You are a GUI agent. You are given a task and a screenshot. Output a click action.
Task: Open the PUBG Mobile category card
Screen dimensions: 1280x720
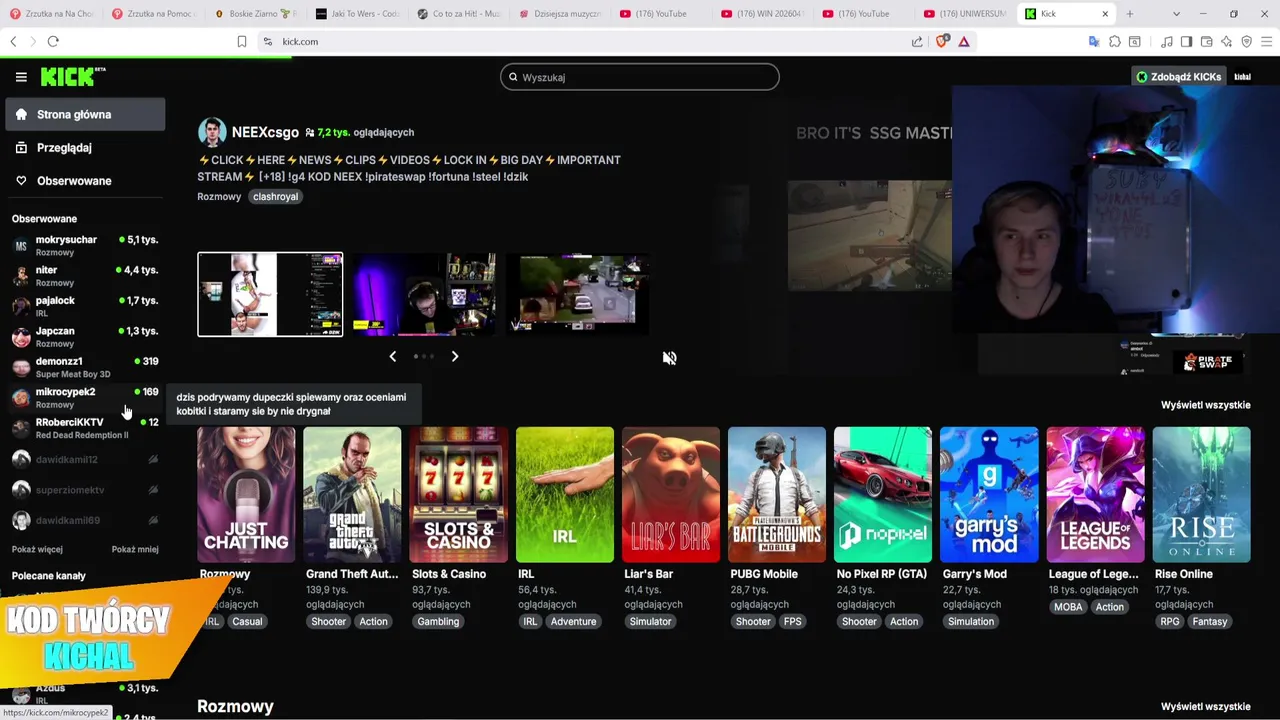(777, 494)
